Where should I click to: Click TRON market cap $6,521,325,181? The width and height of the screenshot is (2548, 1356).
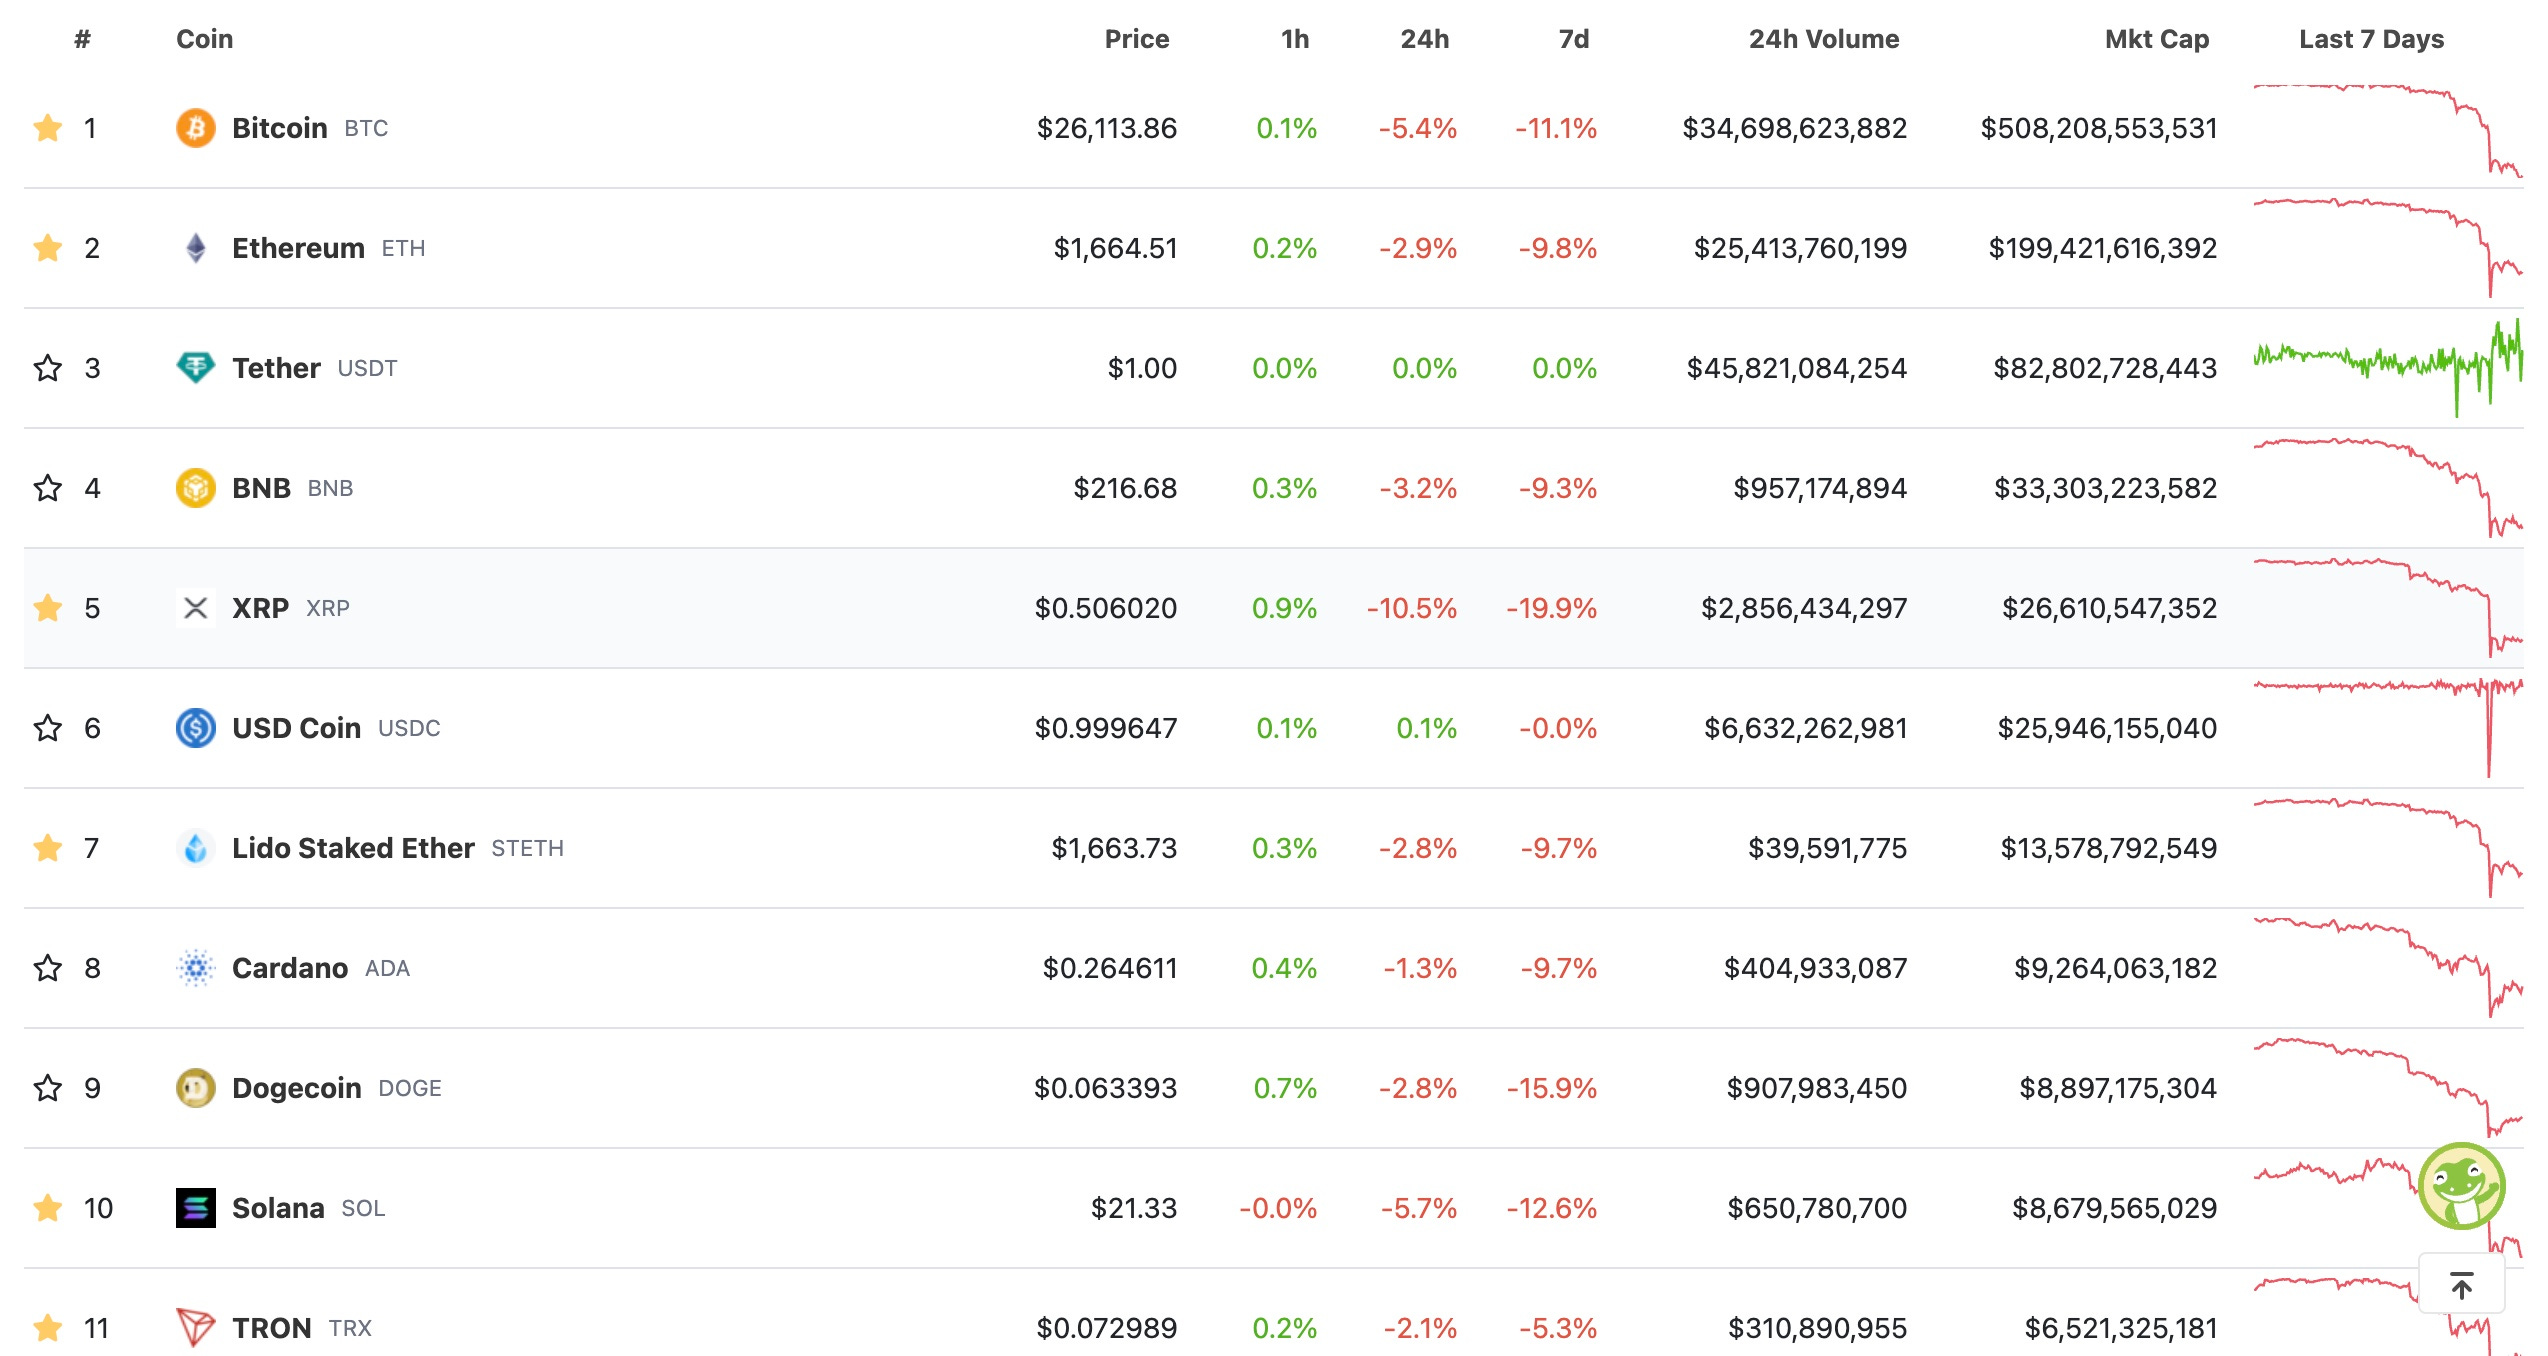click(x=2121, y=1328)
